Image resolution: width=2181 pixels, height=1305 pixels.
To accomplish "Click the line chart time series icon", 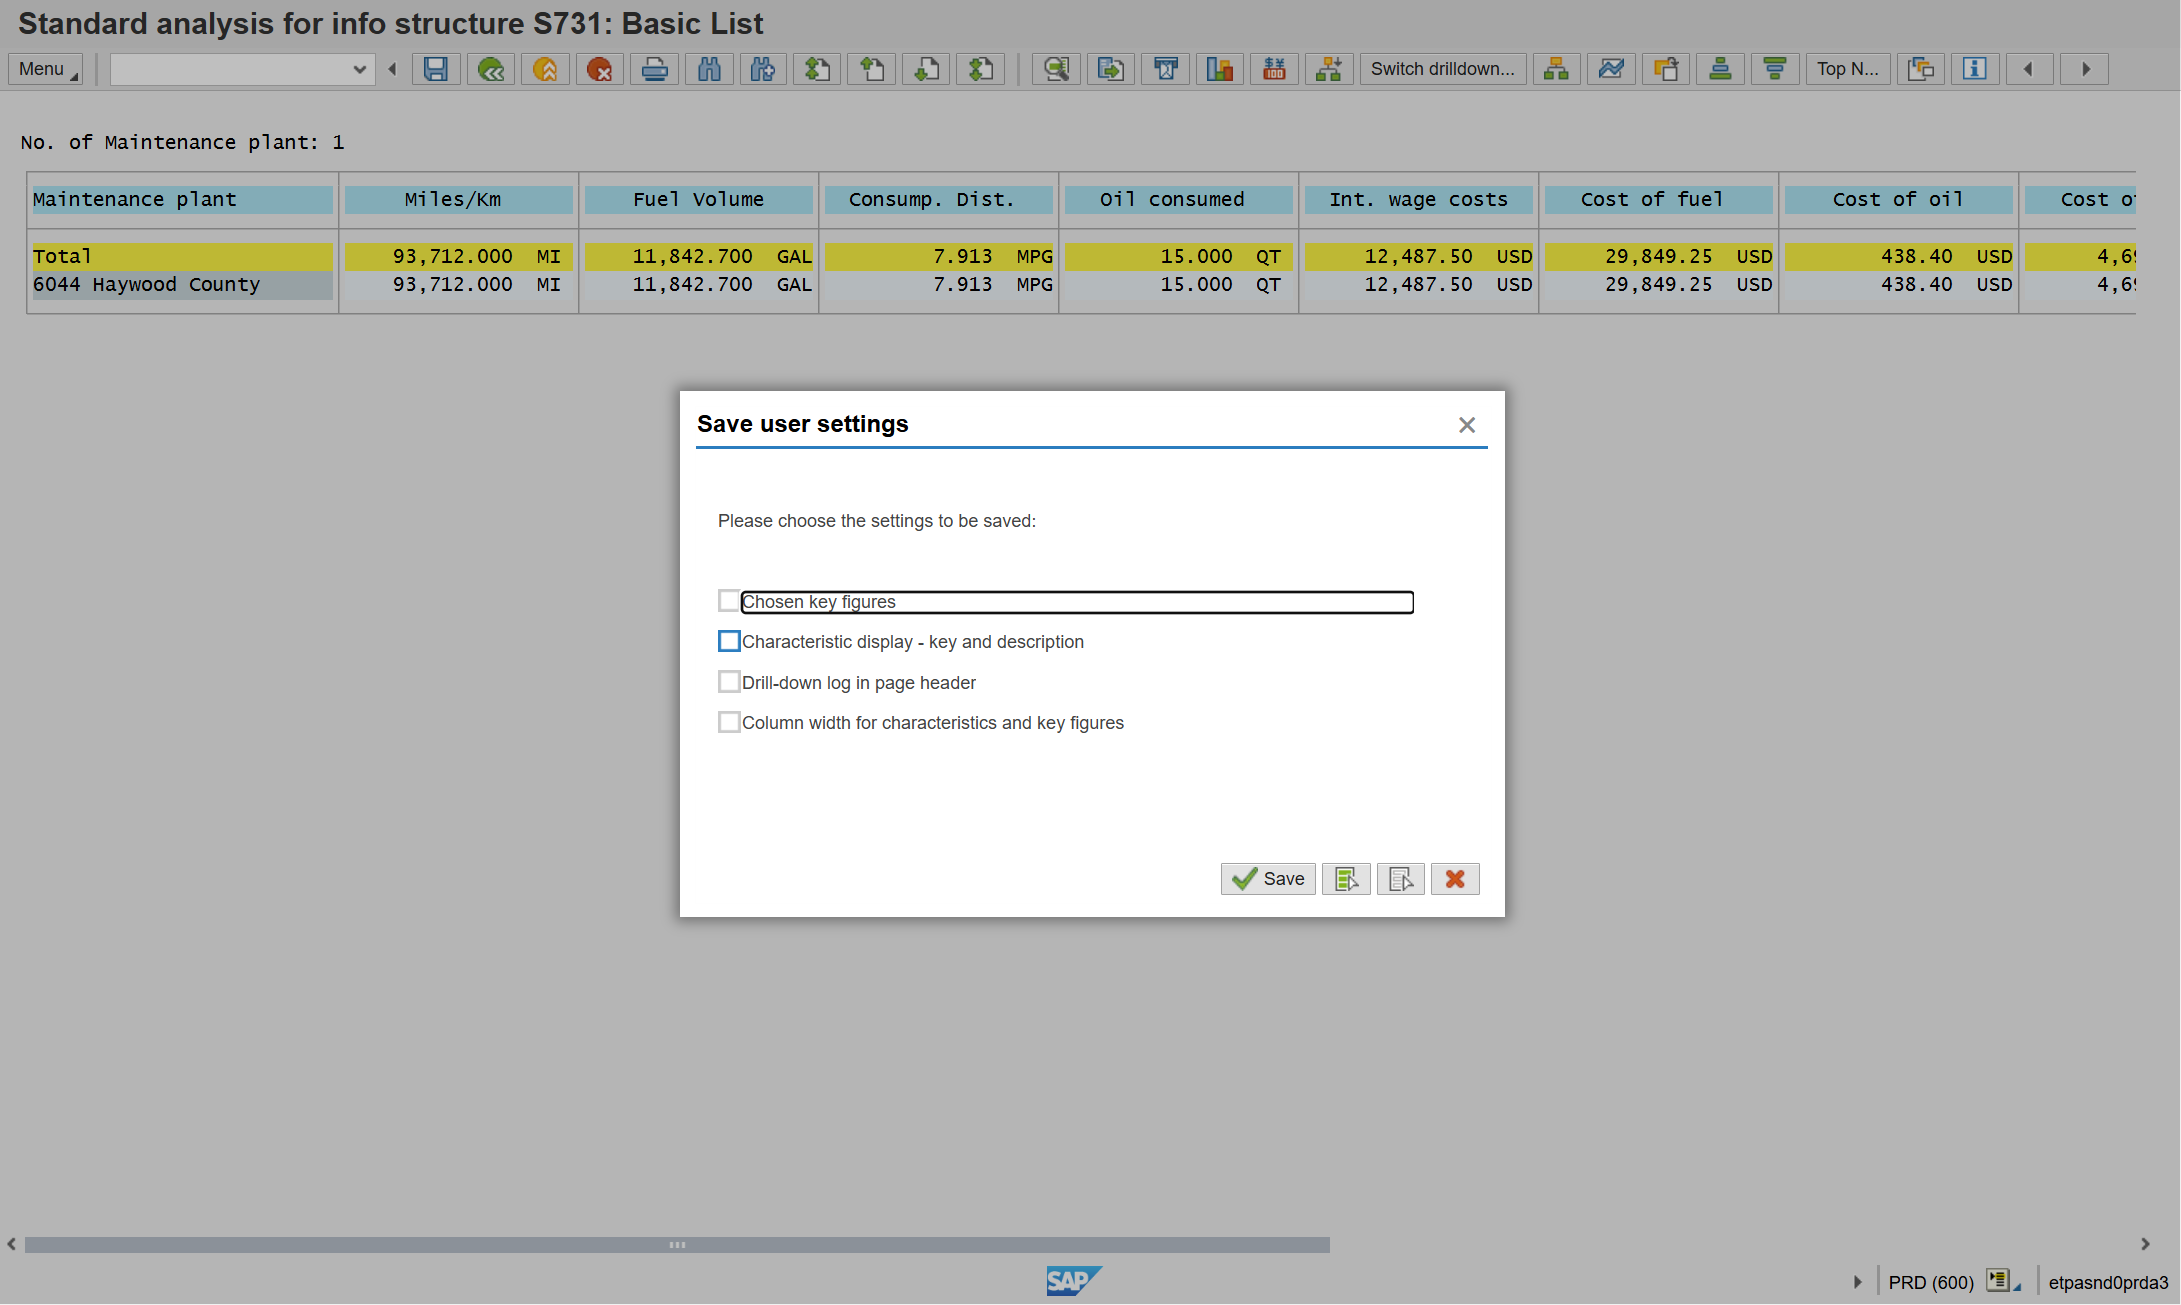I will [1611, 69].
